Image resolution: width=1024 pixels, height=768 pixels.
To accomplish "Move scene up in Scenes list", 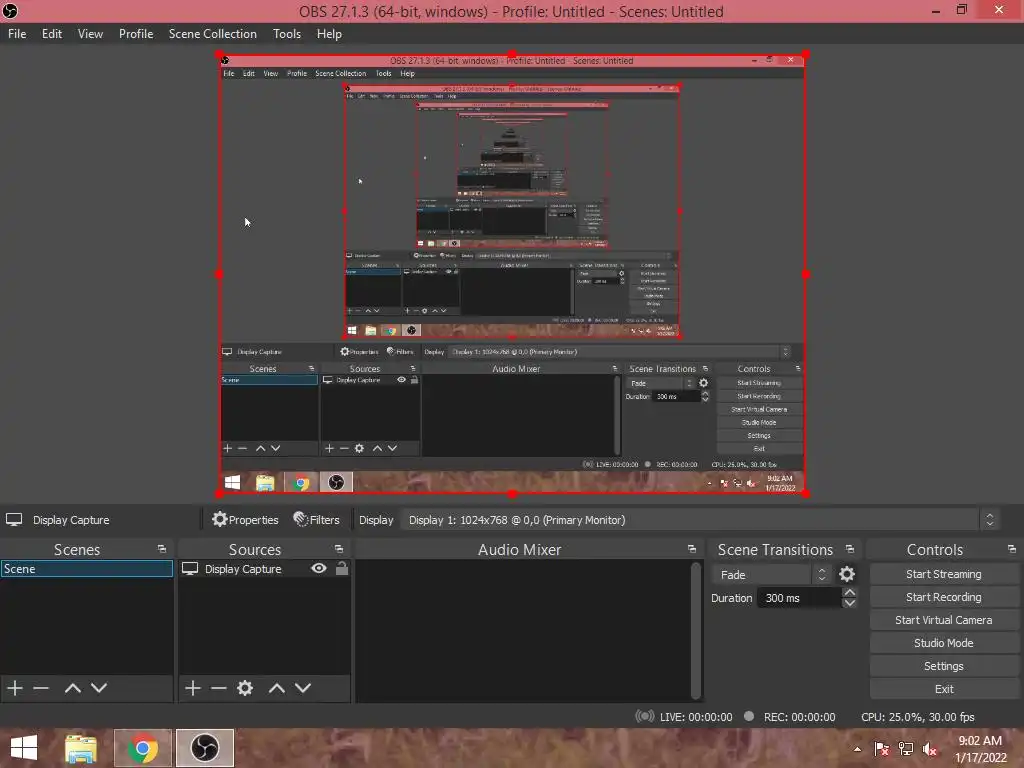I will coord(72,688).
